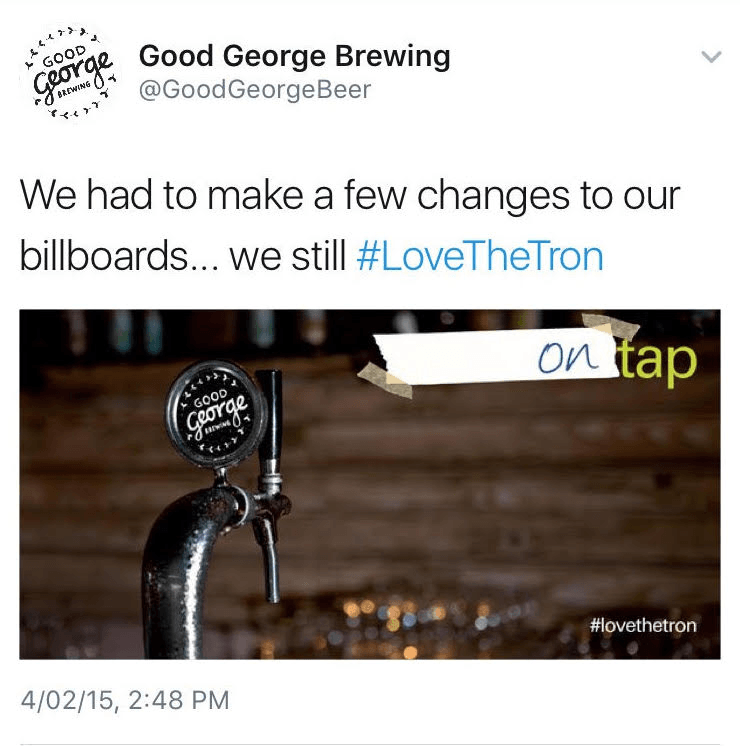The height and width of the screenshot is (746, 740).
Task: Follow the blue #LoveTheTron hashtag
Action: tap(480, 257)
